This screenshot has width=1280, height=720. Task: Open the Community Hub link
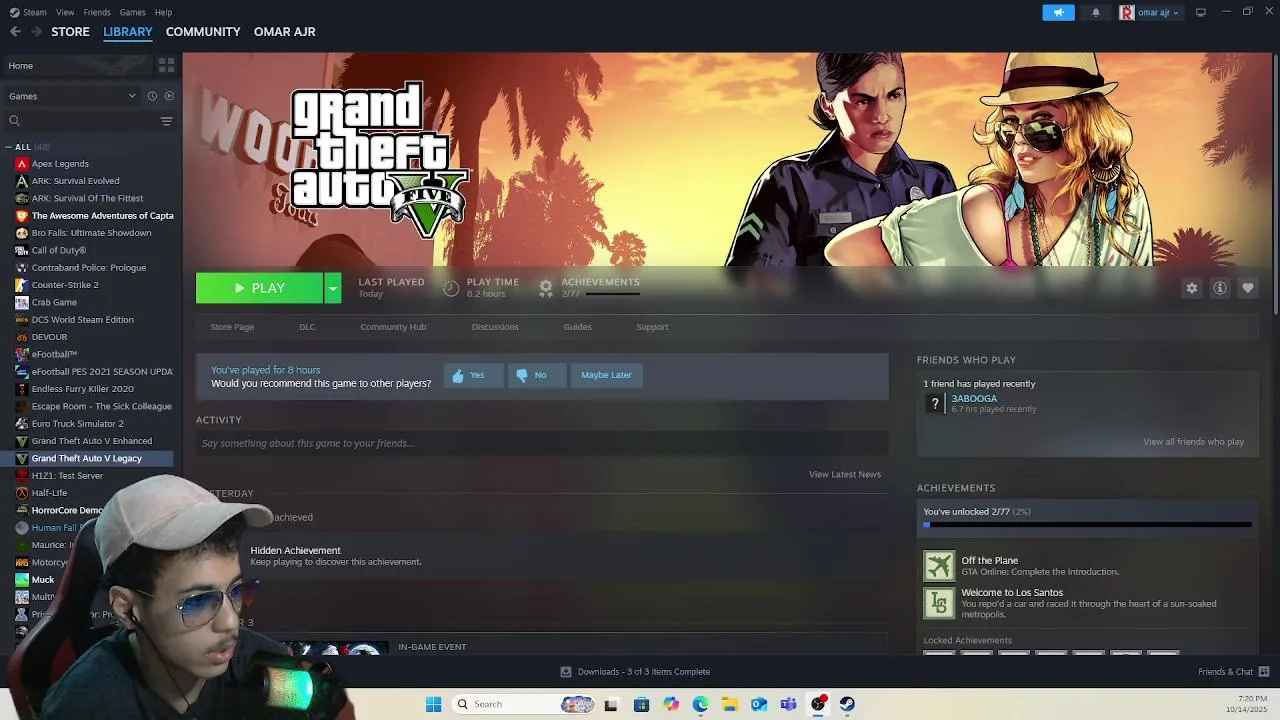pyautogui.click(x=393, y=327)
